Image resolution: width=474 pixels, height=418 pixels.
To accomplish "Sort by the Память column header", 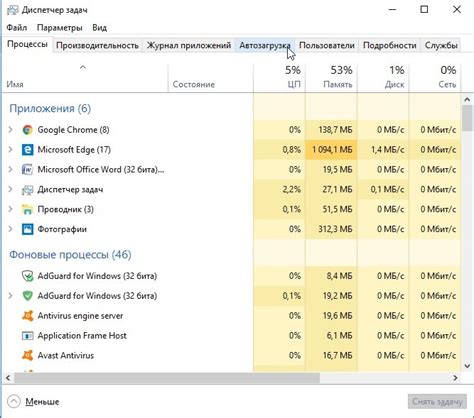I will click(331, 78).
